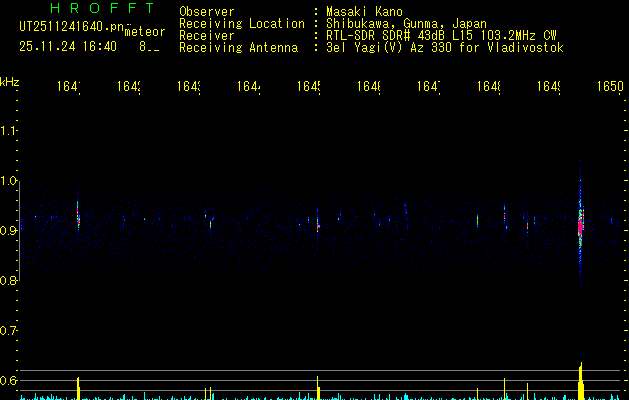Click the date stamp 25.11.24 16:40
Image resolution: width=629 pixels, height=400 pixels.
click(x=68, y=47)
